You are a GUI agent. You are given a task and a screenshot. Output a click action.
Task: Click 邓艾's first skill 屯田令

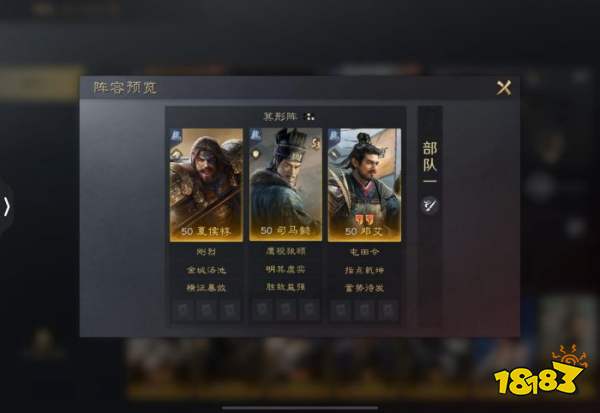coord(364,252)
